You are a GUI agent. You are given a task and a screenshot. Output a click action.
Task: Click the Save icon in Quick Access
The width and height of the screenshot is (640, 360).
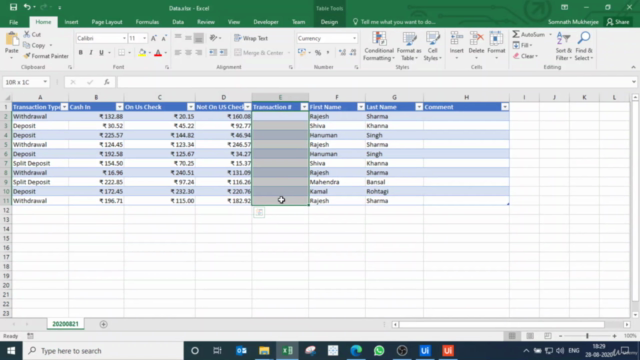(x=13, y=7)
